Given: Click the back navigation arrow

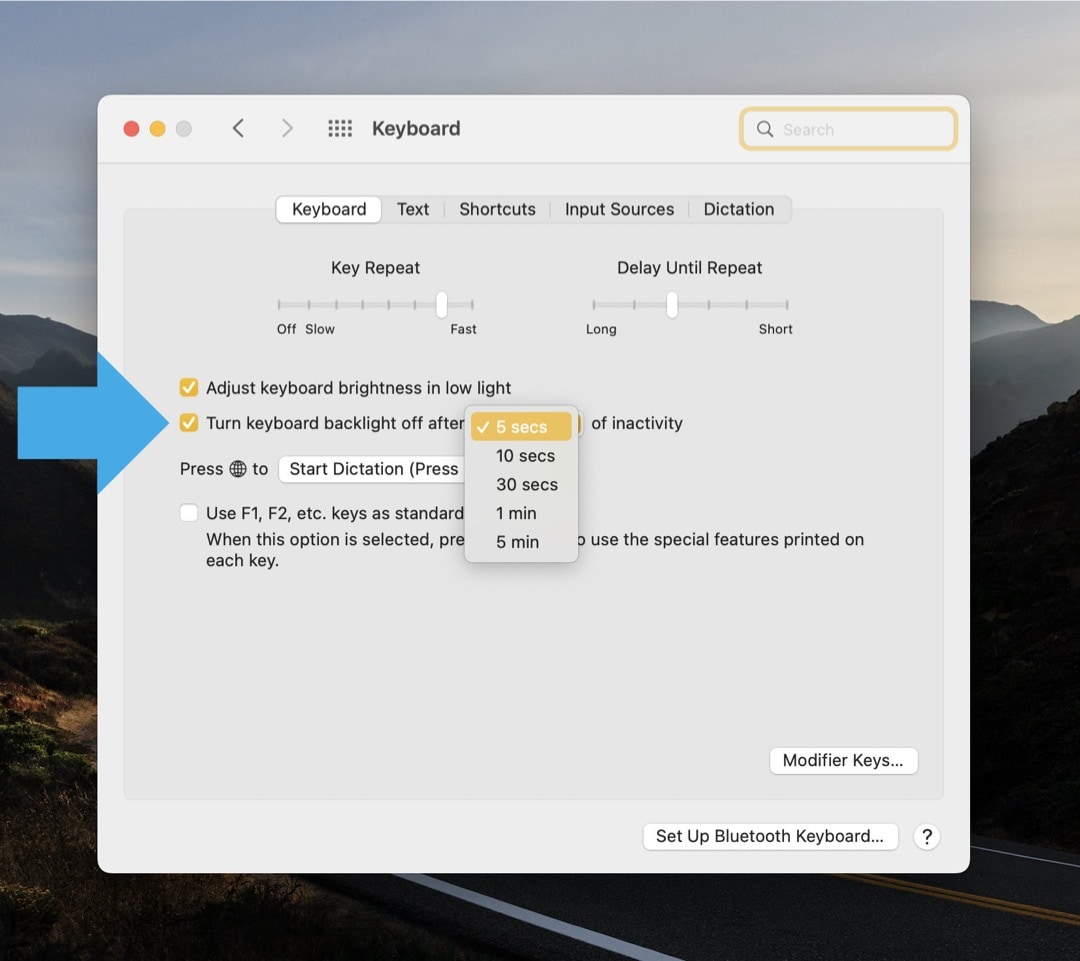Looking at the screenshot, I should 238,128.
